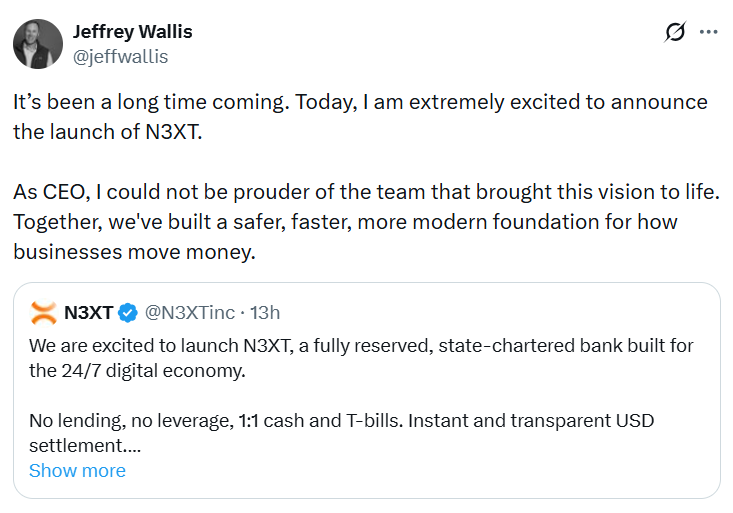Click the "It's been a long time coming" paragraph

[x=360, y=102]
